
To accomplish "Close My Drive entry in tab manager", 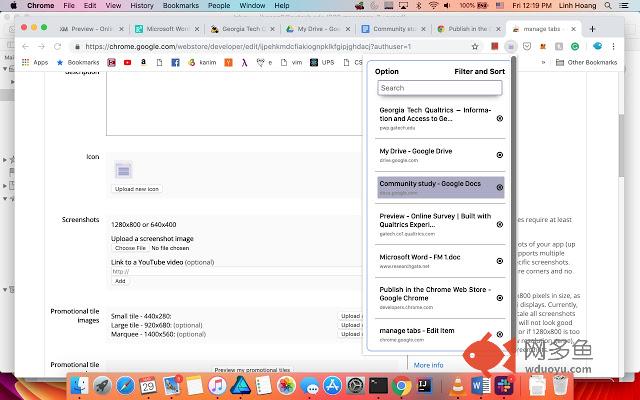I will point(500,155).
